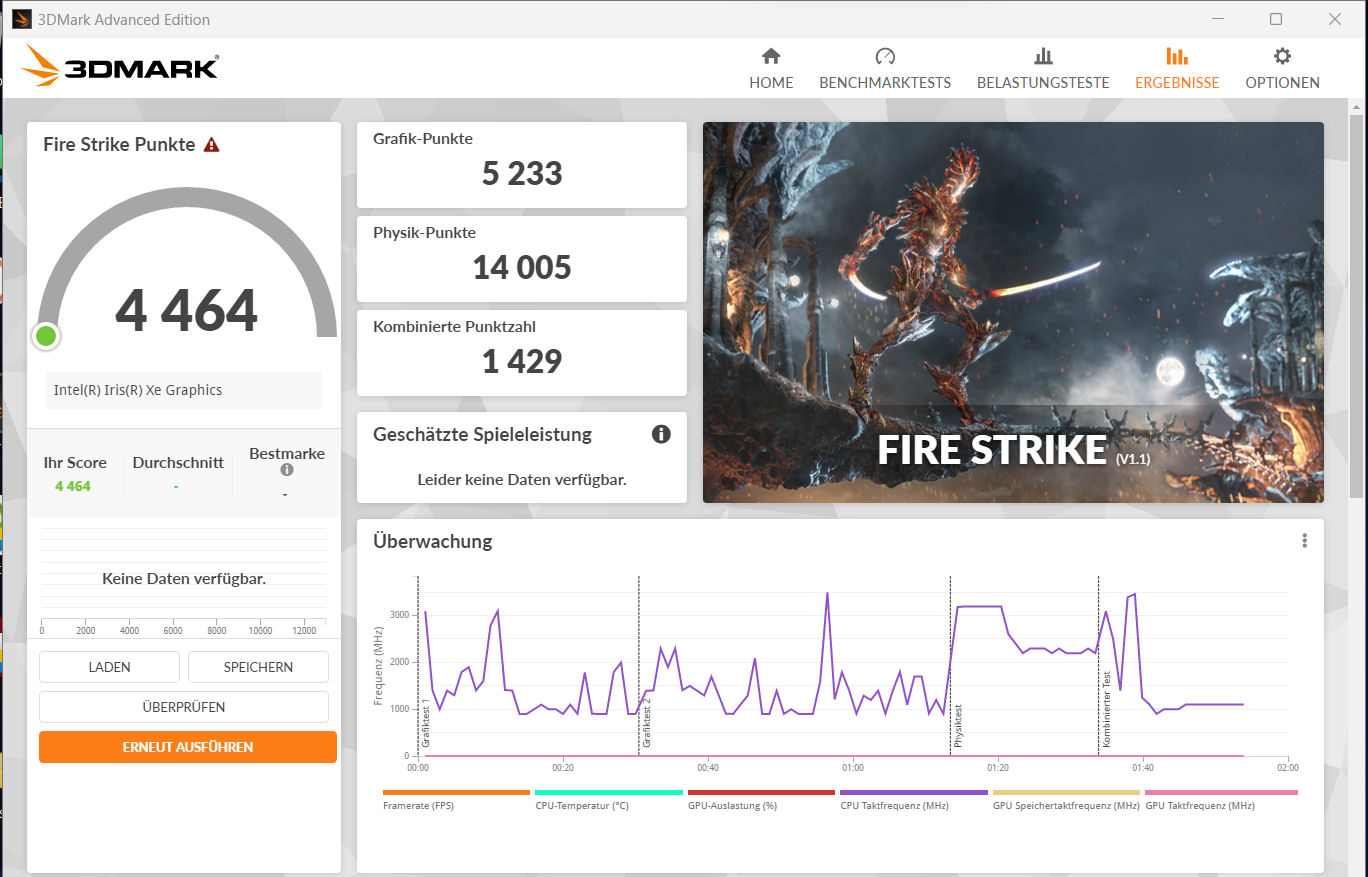Click the Kombinierter Test marker in chart
This screenshot has width=1368, height=877.
[x=1106, y=710]
